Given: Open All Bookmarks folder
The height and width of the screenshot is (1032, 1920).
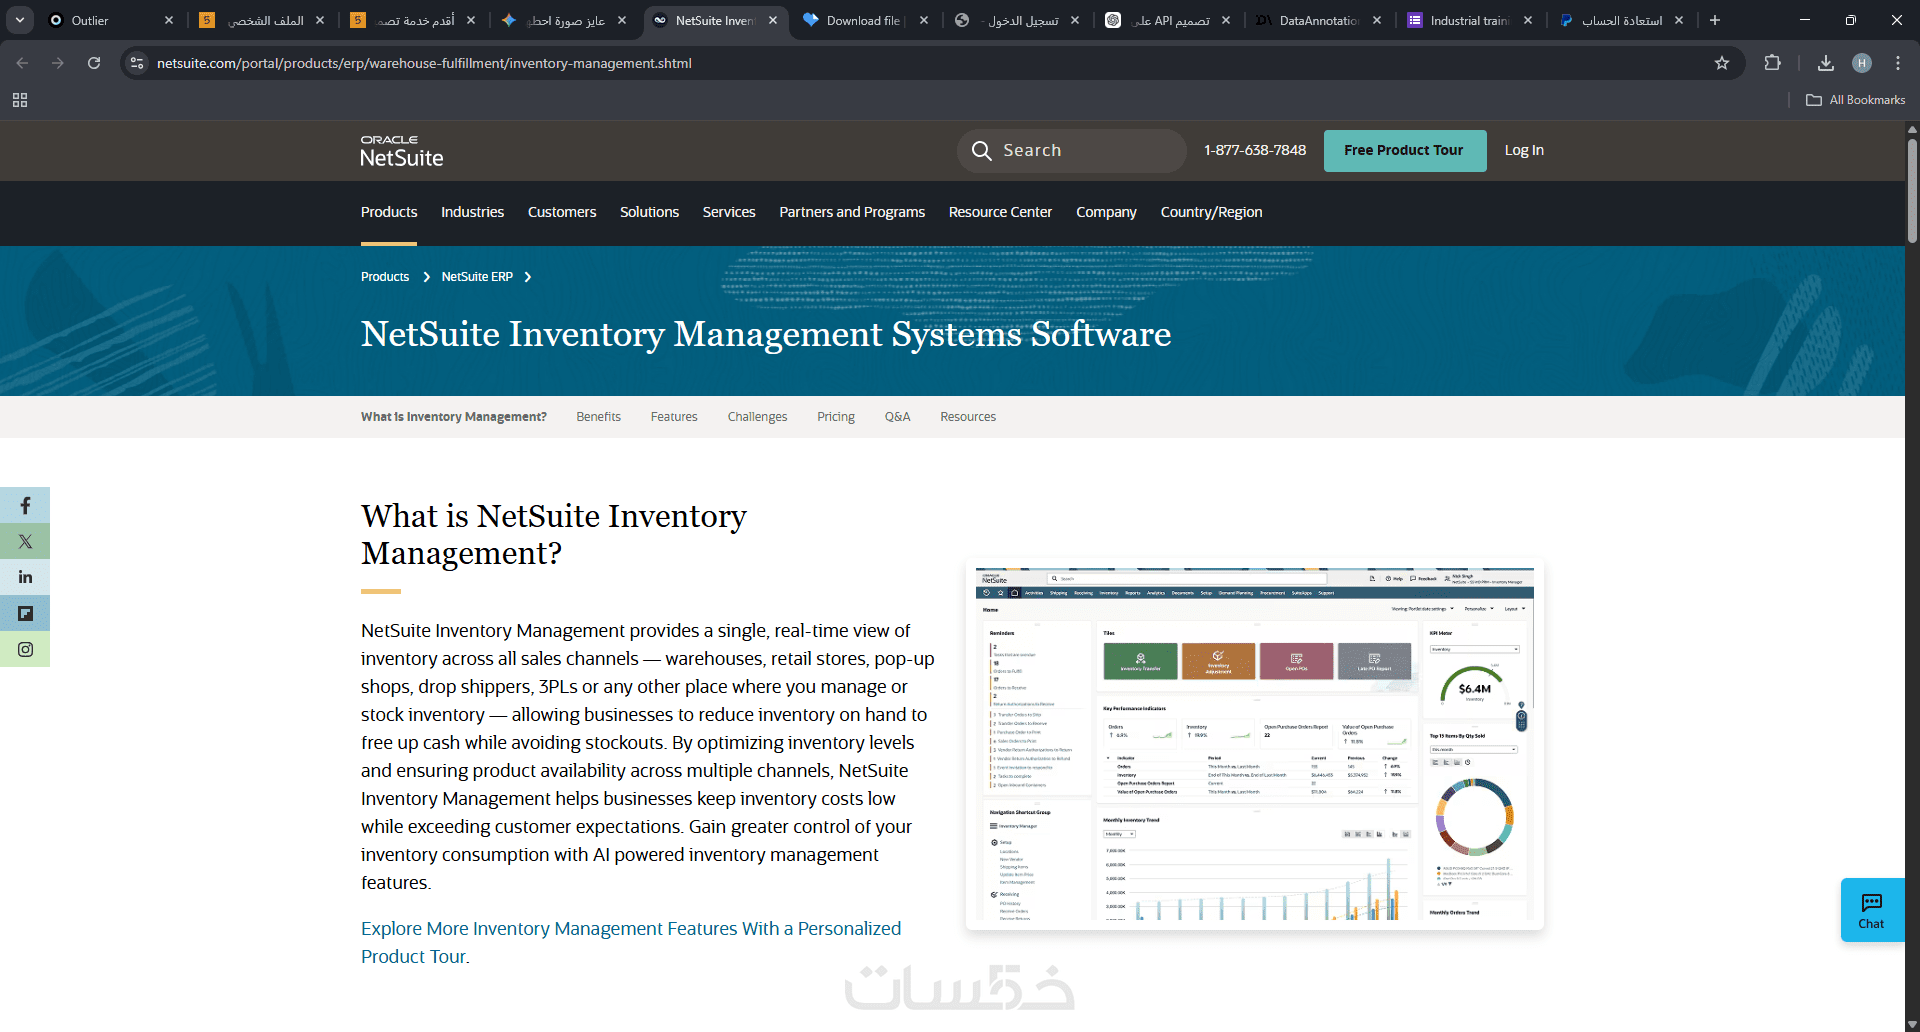Looking at the screenshot, I should 1856,100.
